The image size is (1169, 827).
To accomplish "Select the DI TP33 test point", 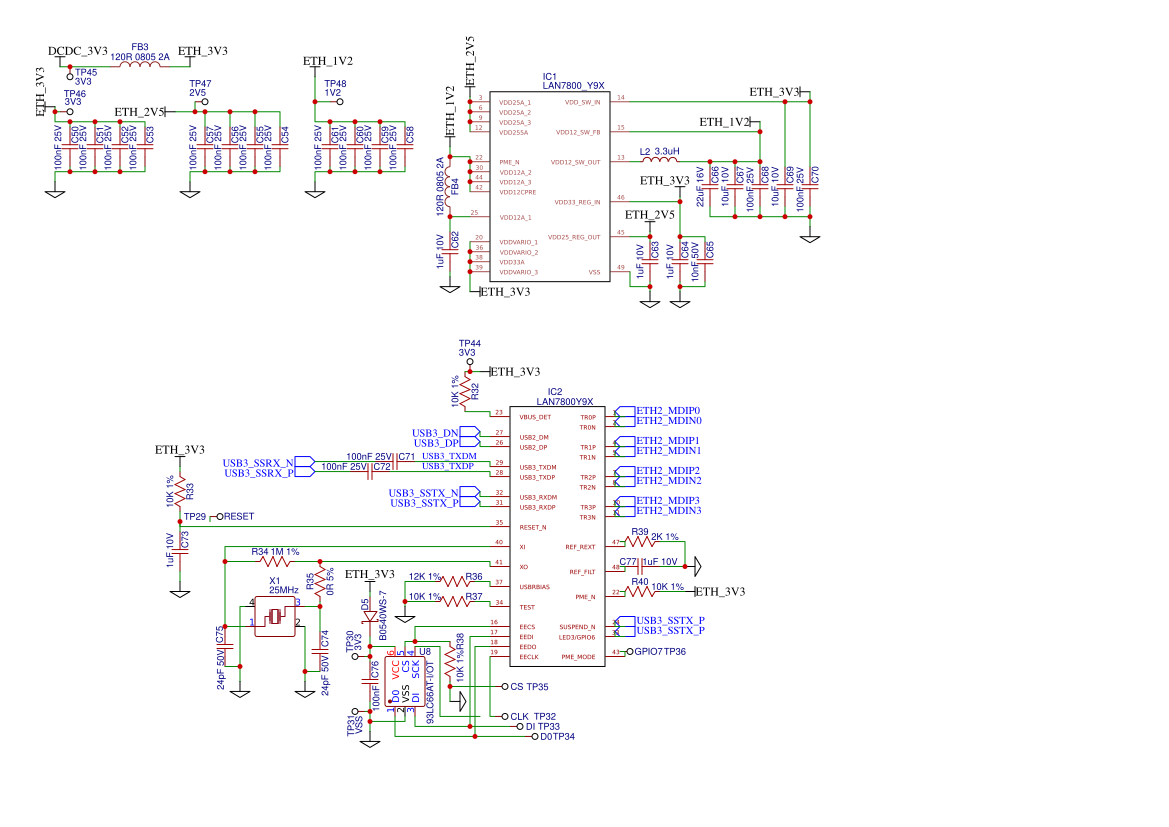I will click(520, 726).
